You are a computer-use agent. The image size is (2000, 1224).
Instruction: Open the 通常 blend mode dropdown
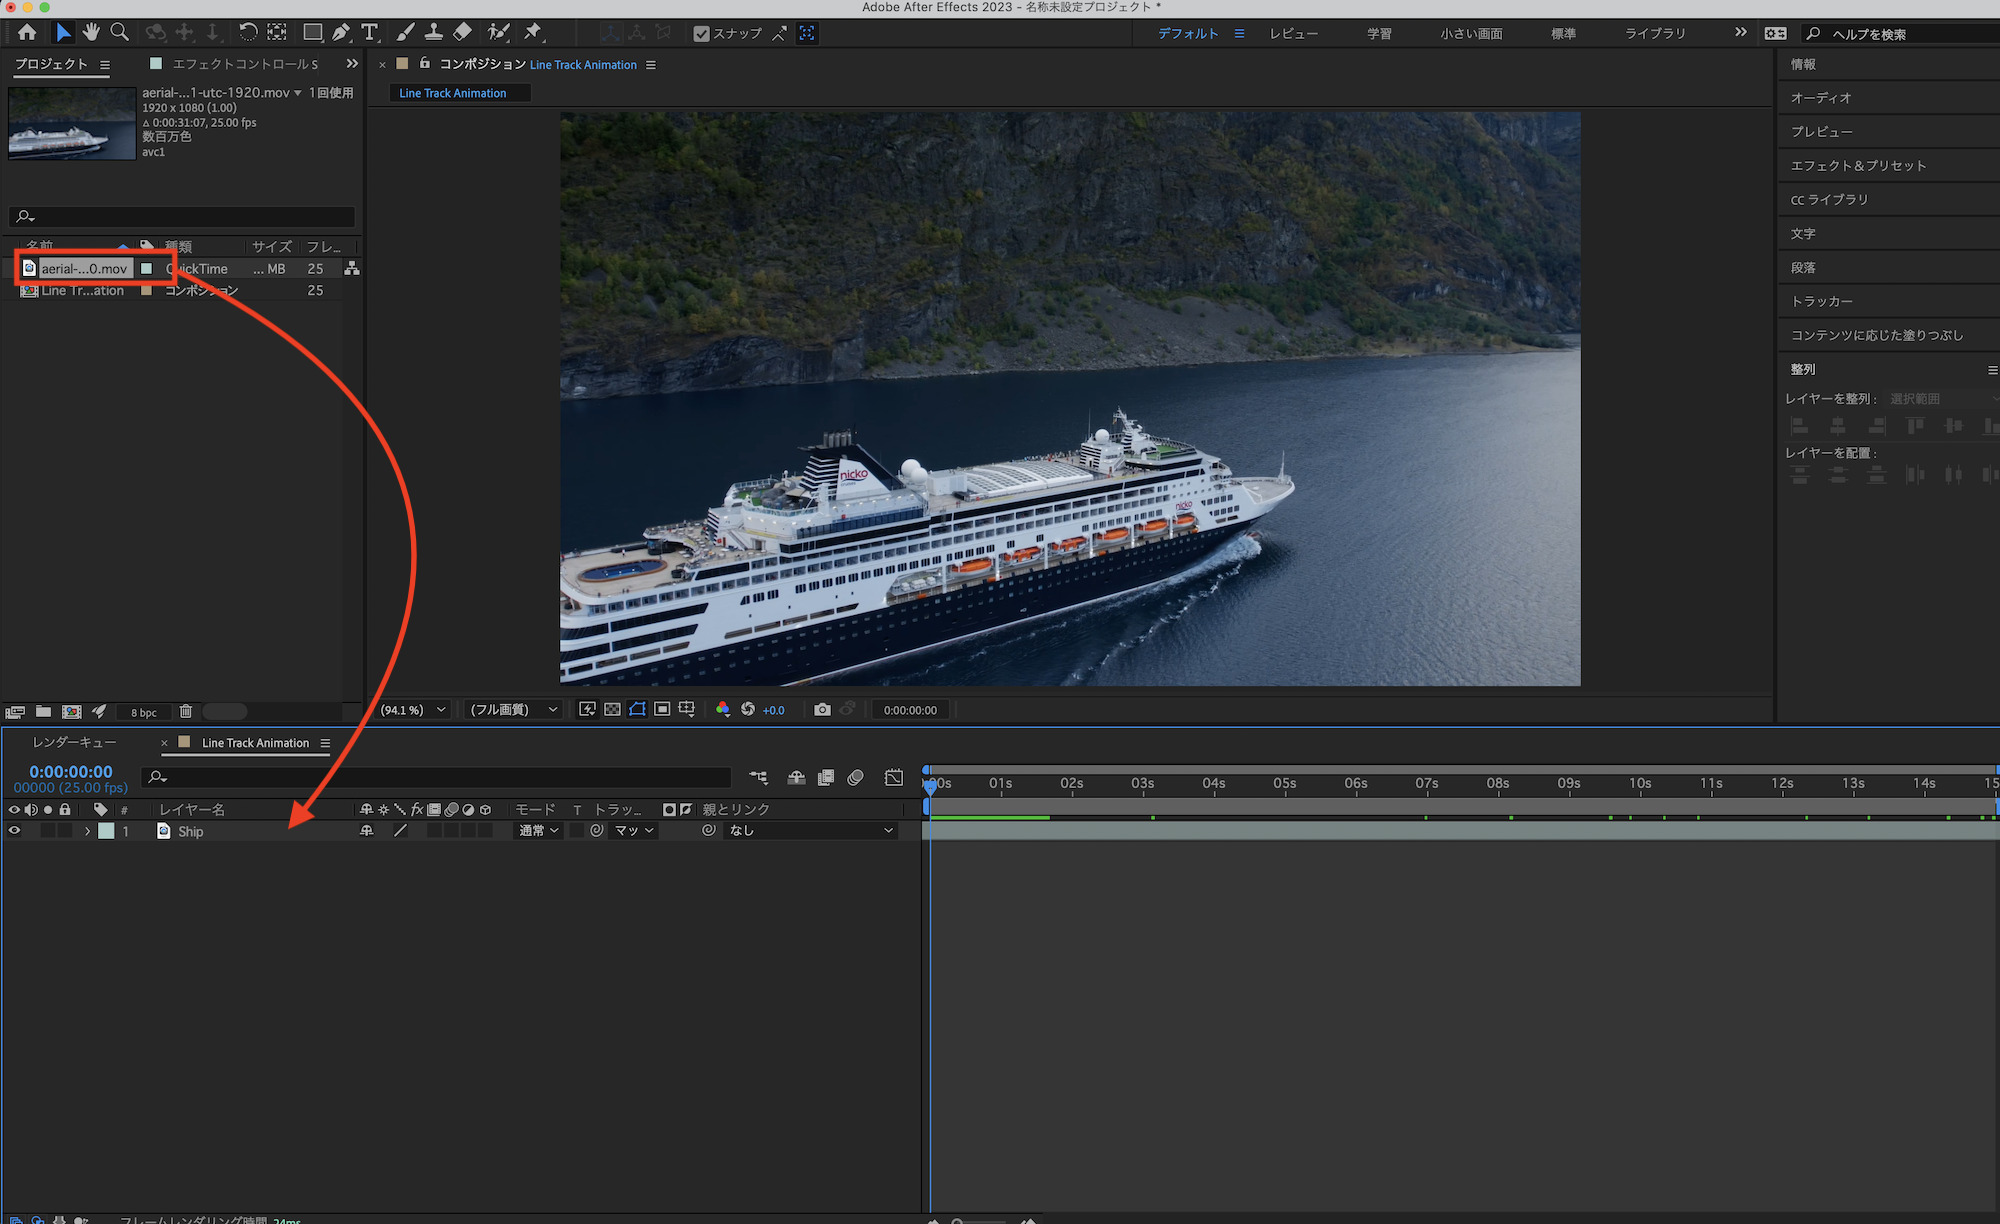pos(538,831)
